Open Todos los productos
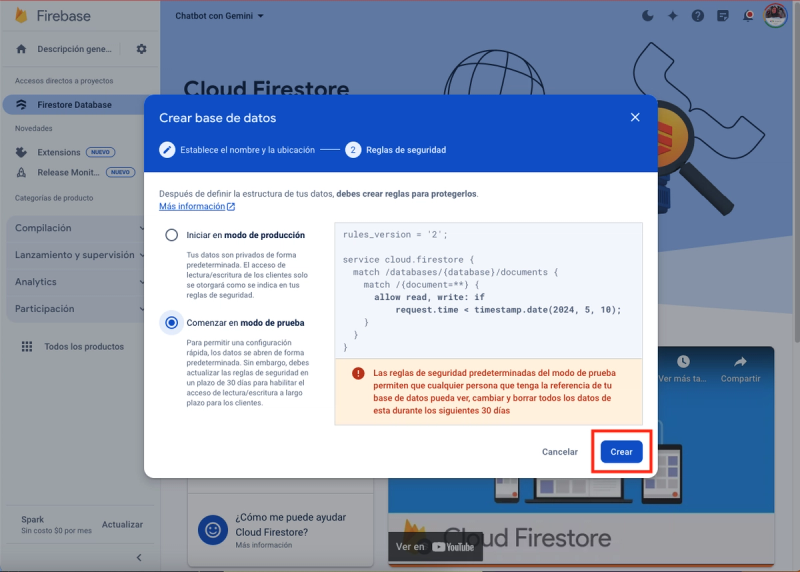Screen dimensions: 800x572 pos(84,346)
